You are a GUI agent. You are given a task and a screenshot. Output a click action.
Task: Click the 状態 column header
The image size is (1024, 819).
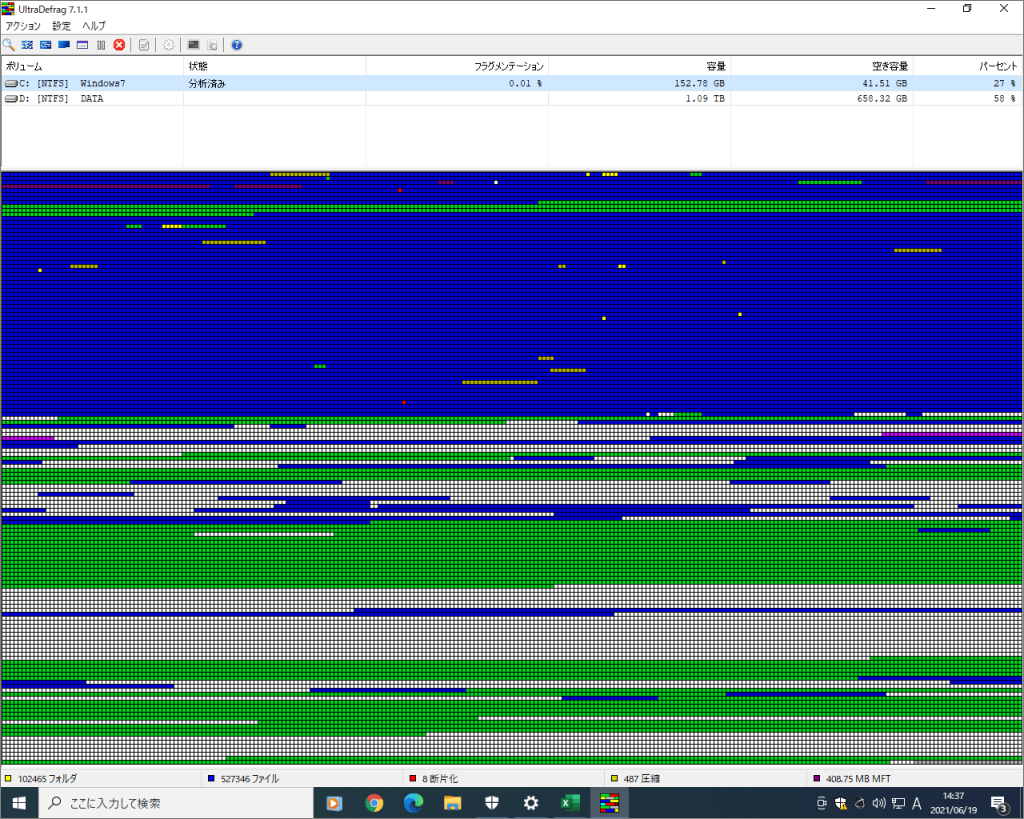[x=274, y=66]
